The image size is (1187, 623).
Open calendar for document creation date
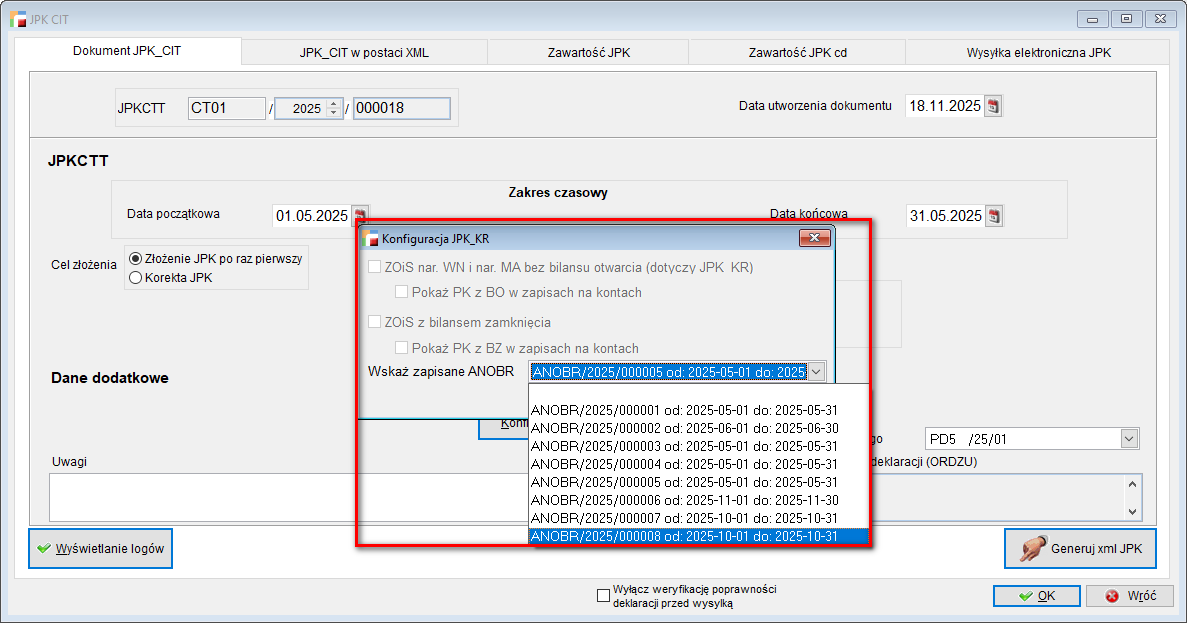point(993,106)
